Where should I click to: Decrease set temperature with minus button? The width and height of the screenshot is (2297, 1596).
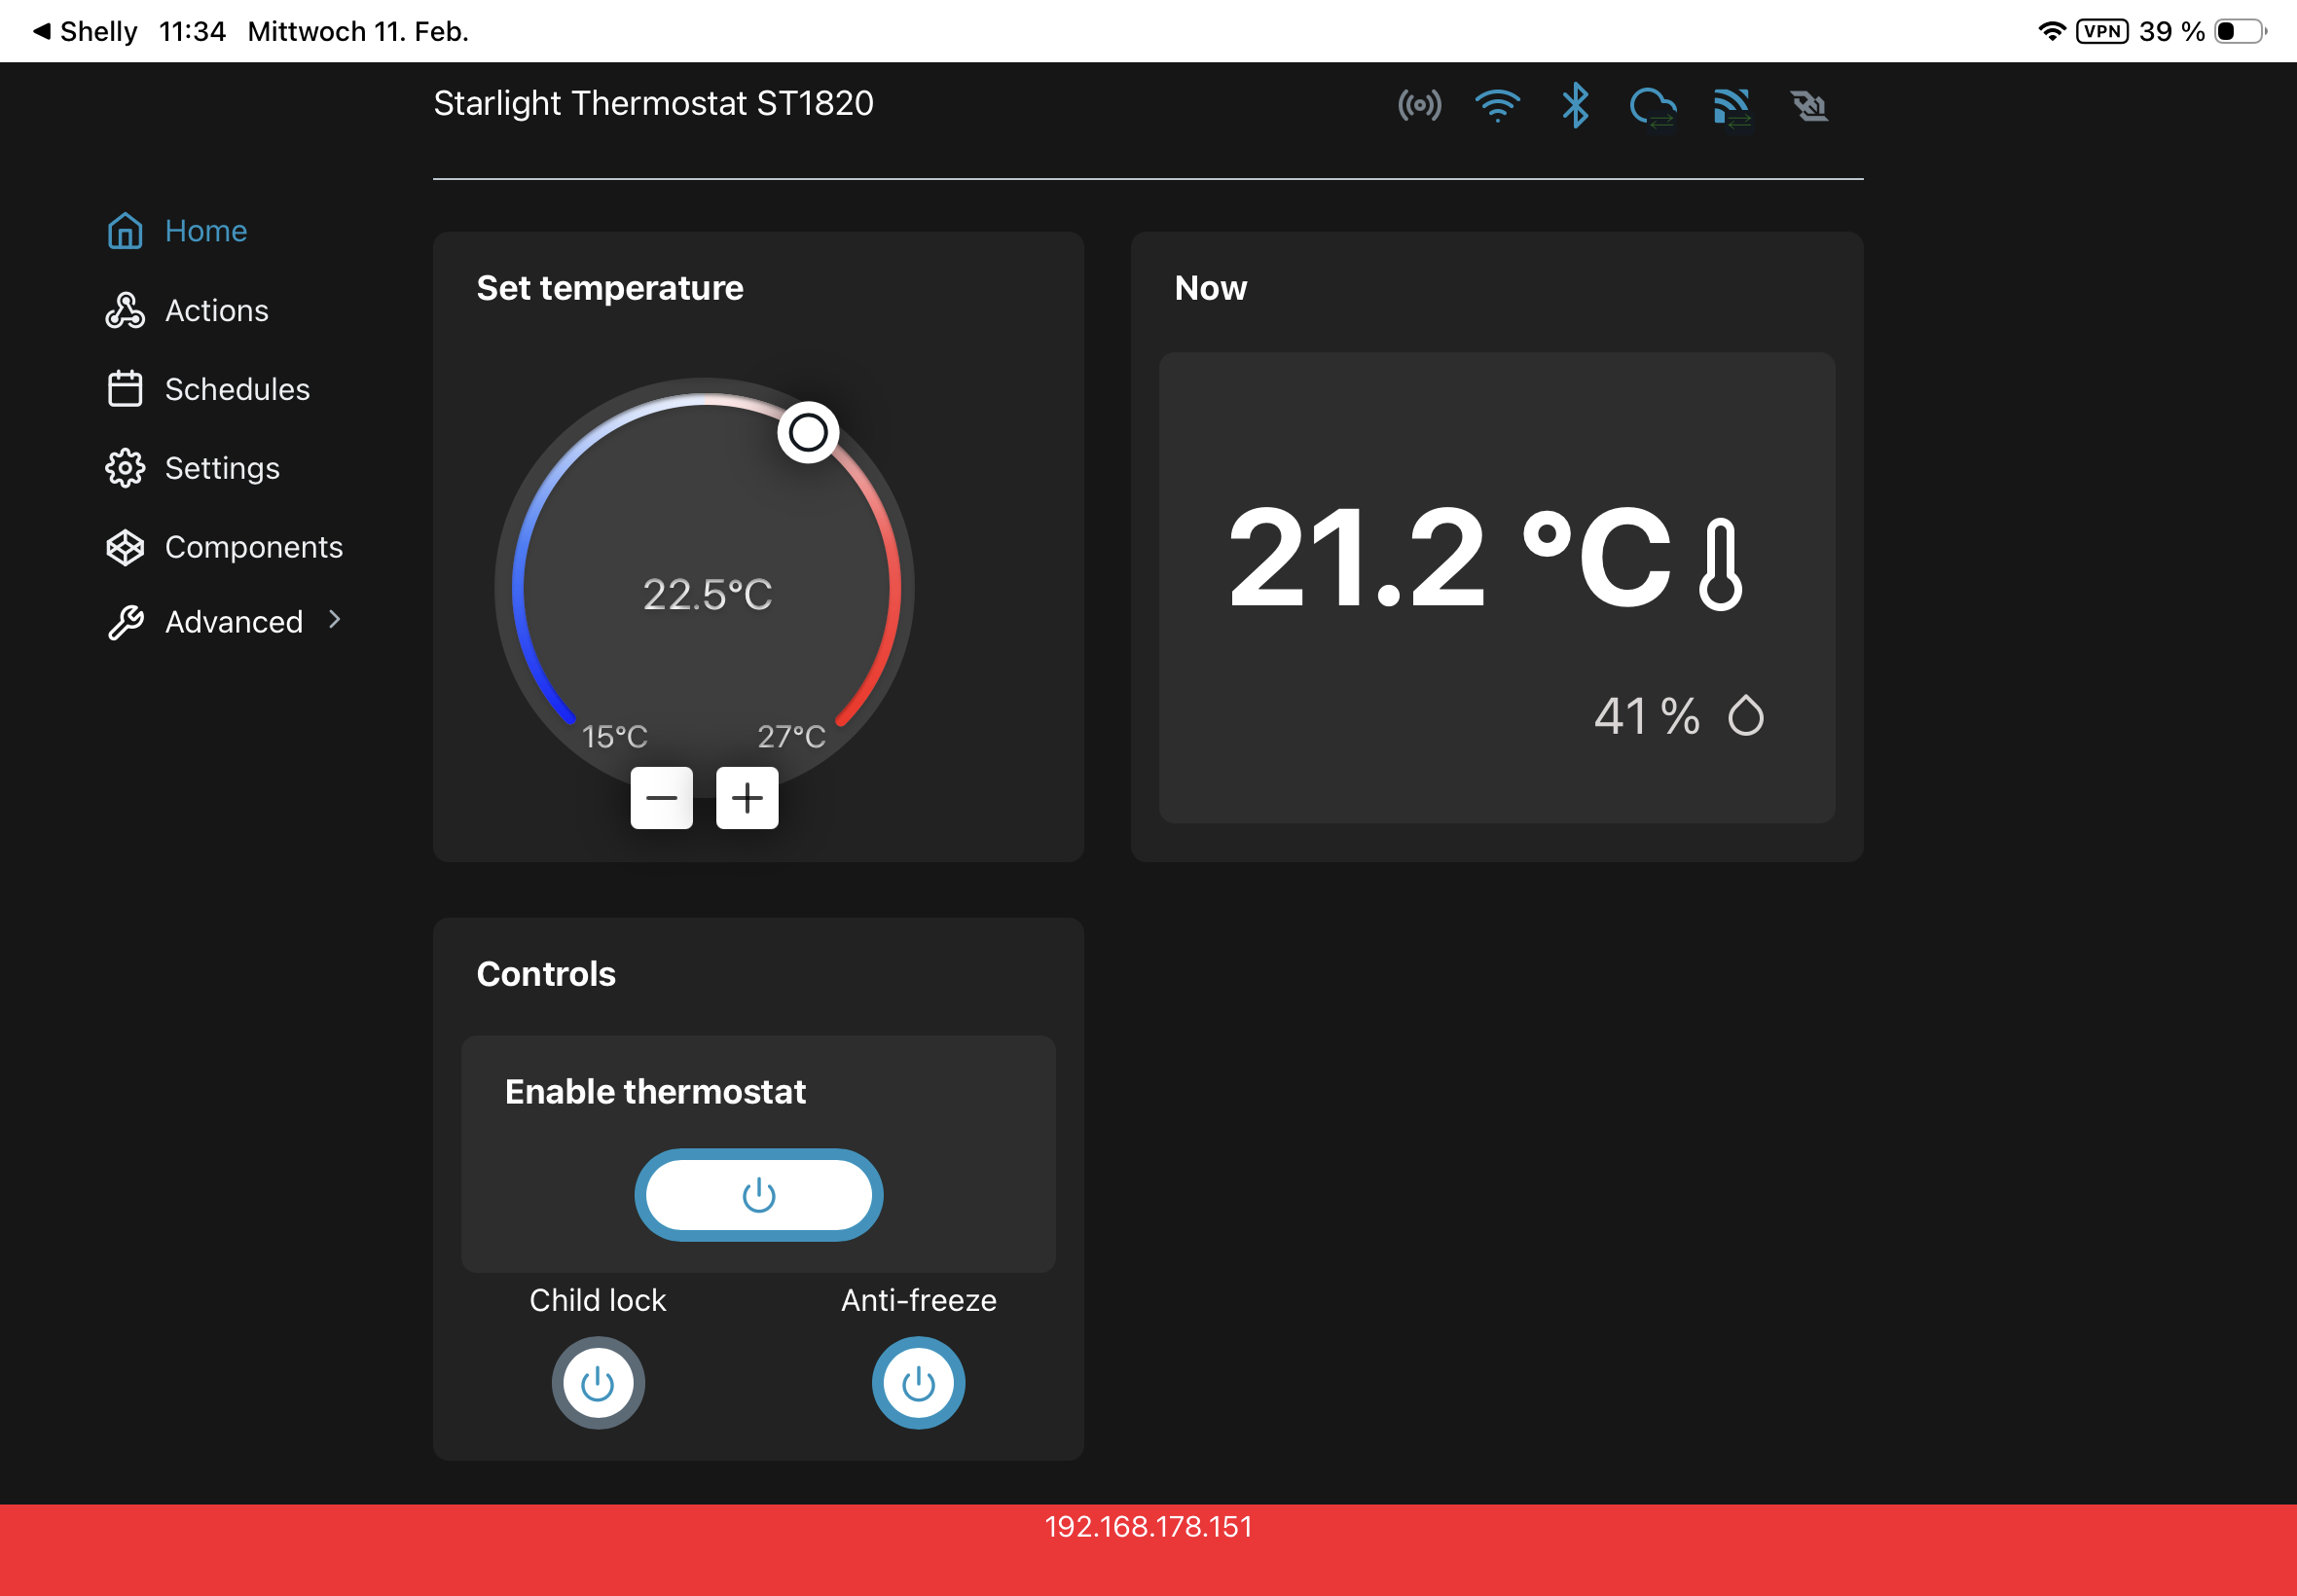click(x=661, y=798)
